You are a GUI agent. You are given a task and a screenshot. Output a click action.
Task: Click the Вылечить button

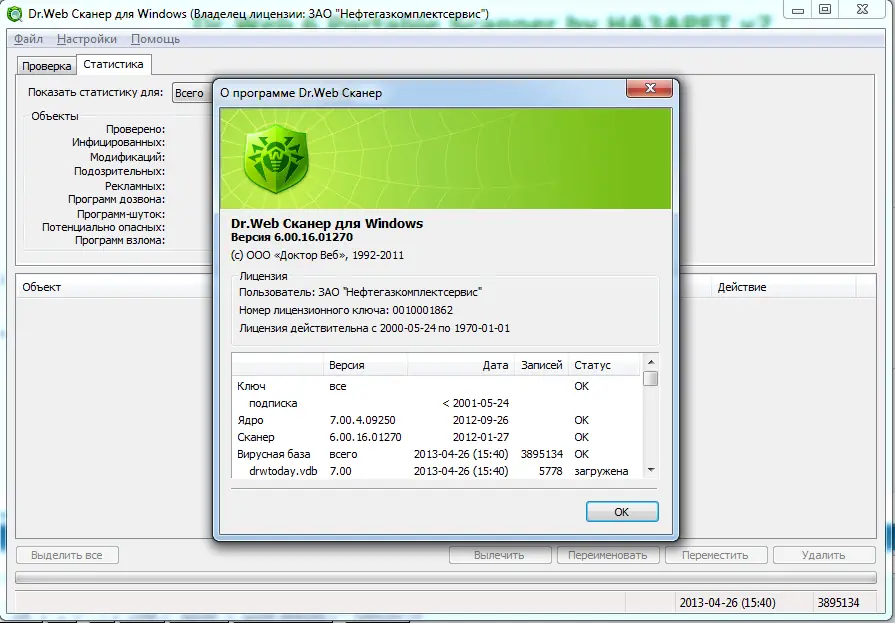tap(499, 555)
